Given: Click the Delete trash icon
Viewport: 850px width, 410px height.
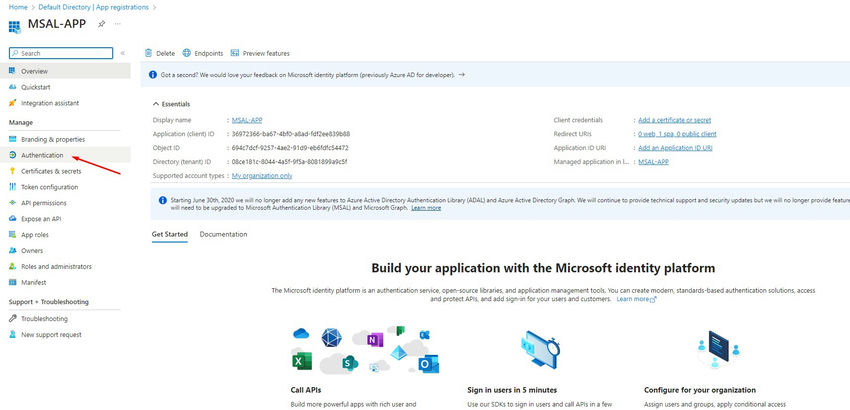Looking at the screenshot, I should (149, 53).
